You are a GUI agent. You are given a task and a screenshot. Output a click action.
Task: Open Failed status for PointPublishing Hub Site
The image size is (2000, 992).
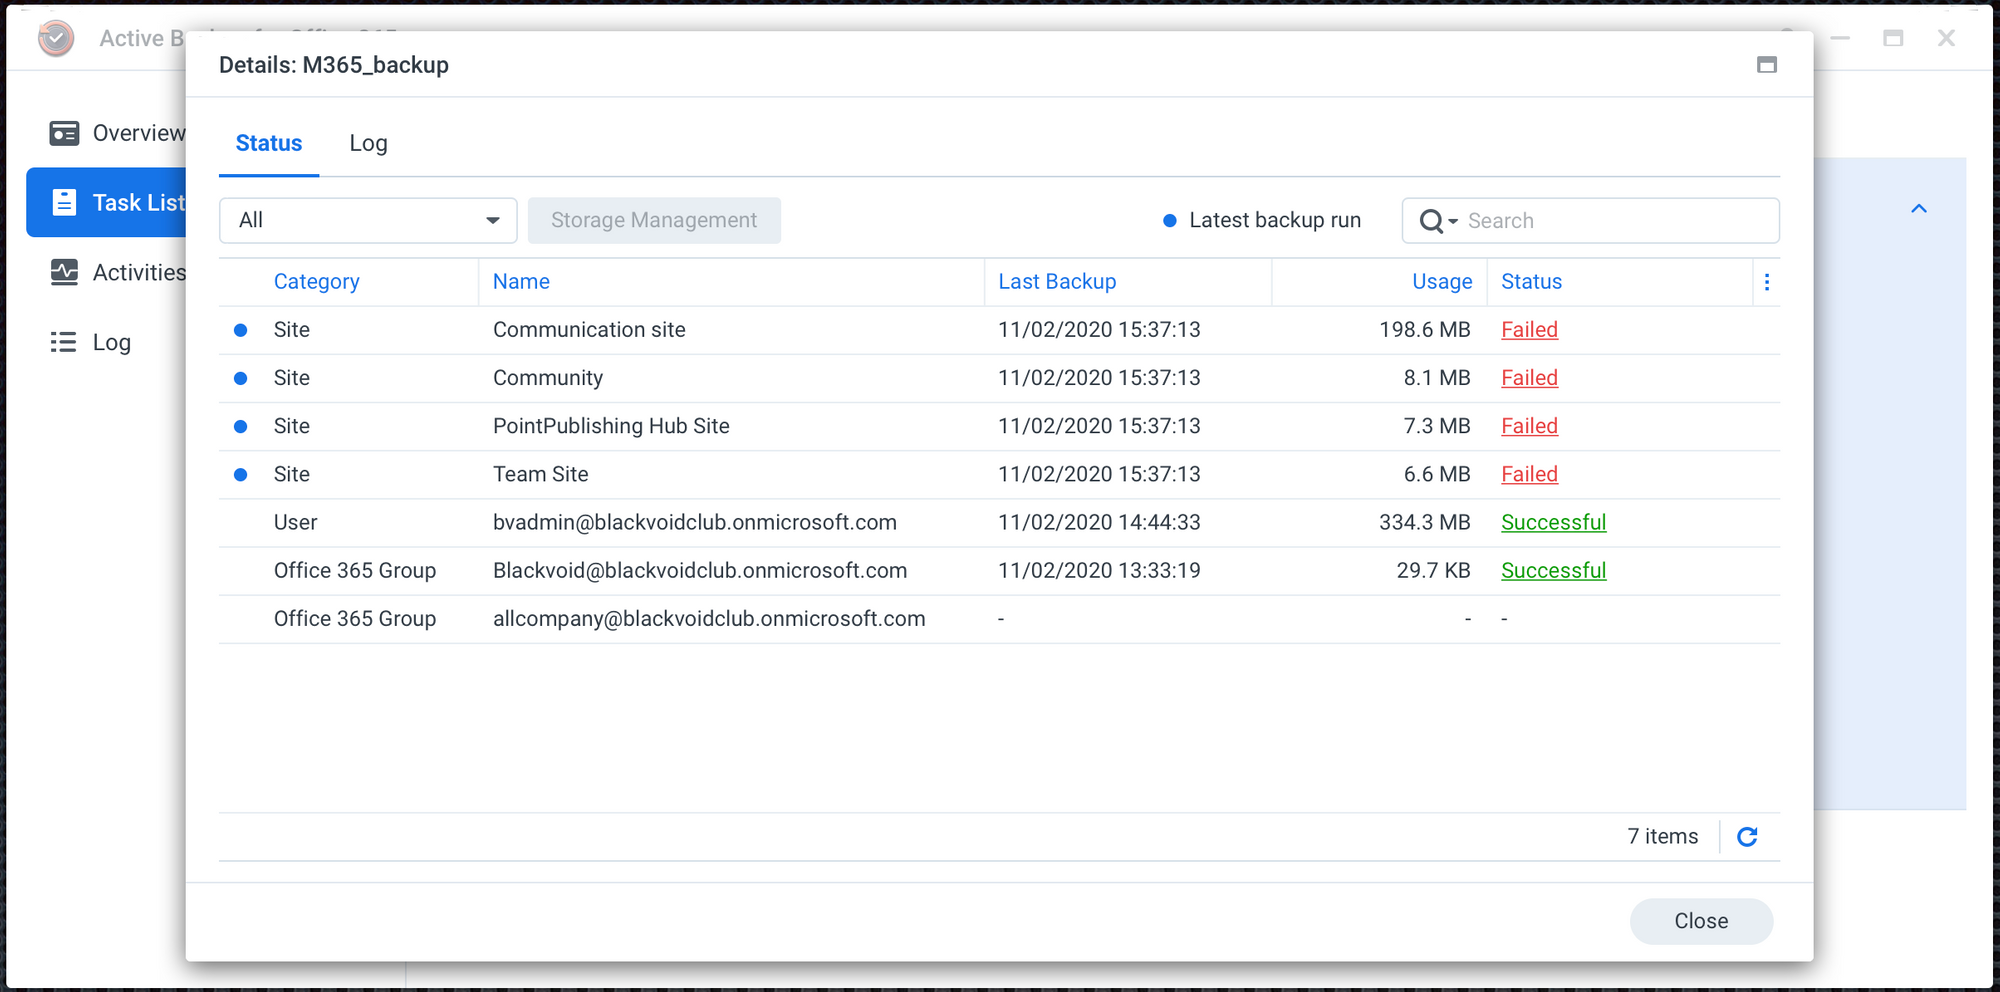click(x=1529, y=426)
